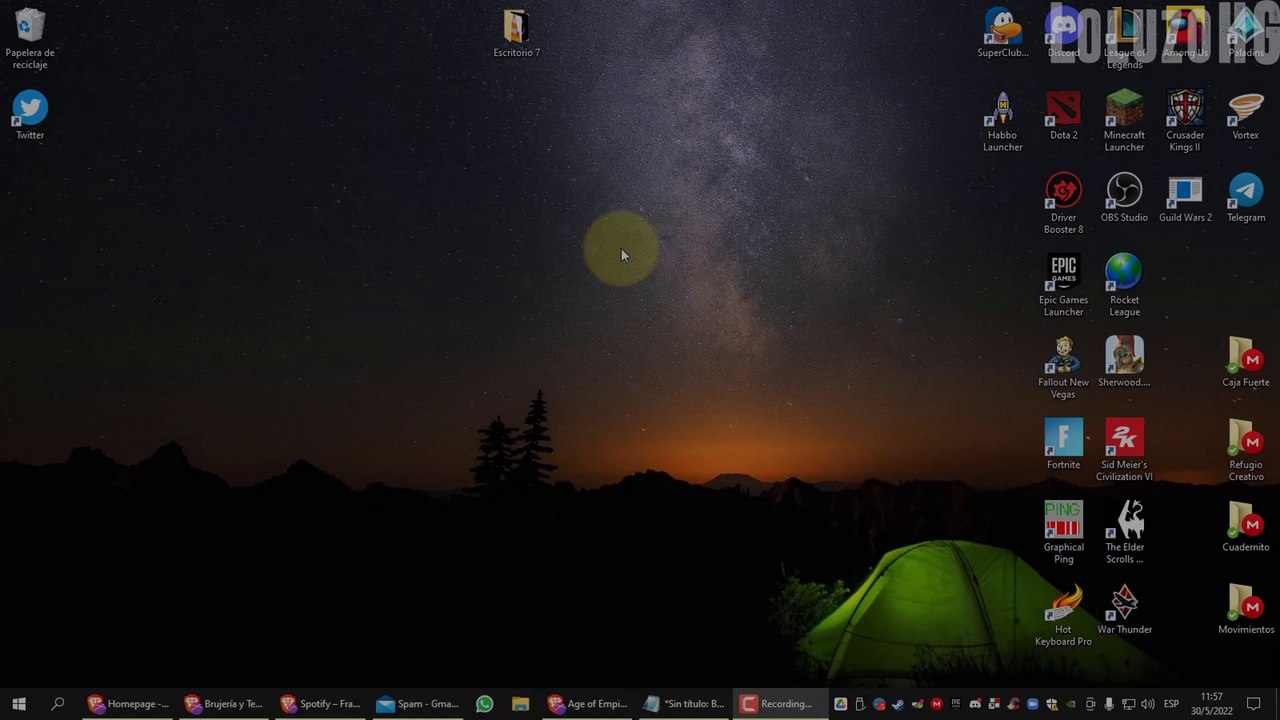Screen dimensions: 1280x720
Task: Select the Graphical Ping desktop shortcut
Action: (x=1063, y=533)
